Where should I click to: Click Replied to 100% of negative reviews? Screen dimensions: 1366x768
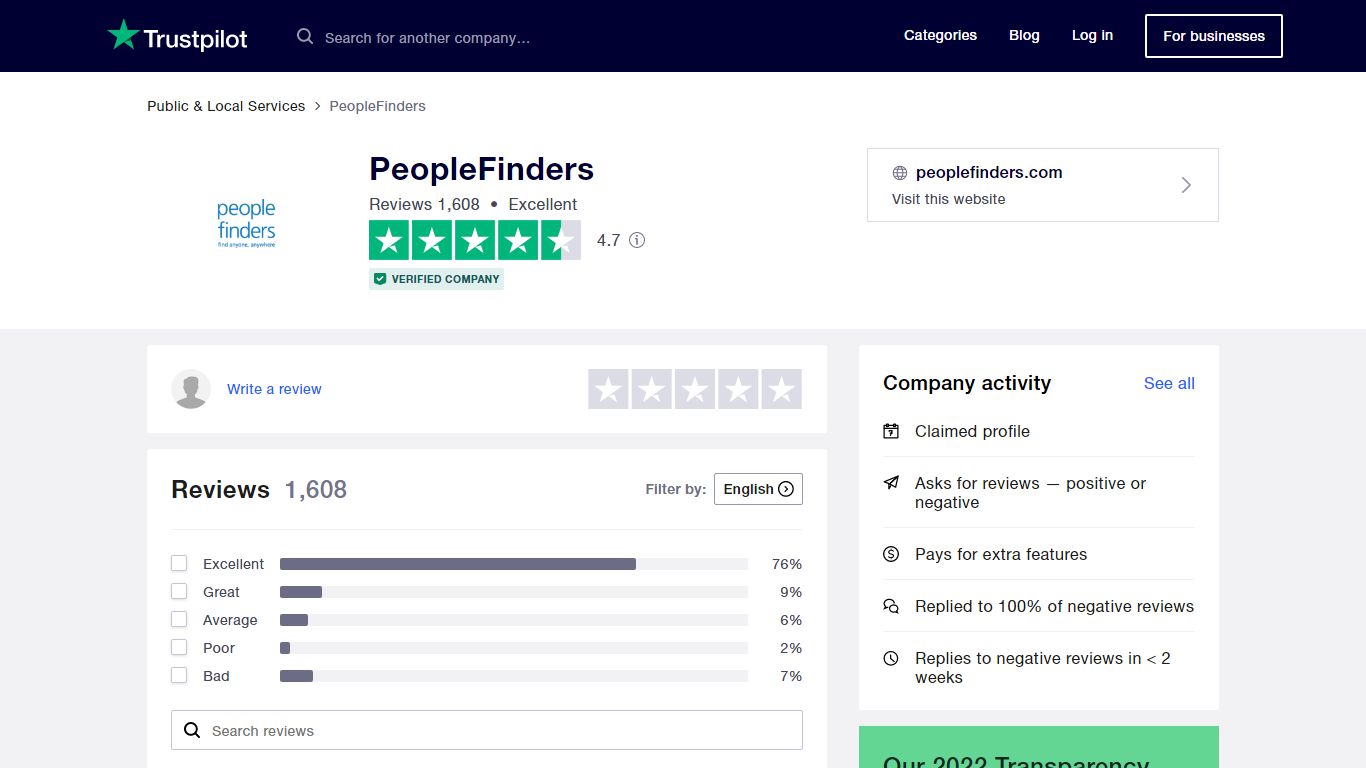(1054, 606)
